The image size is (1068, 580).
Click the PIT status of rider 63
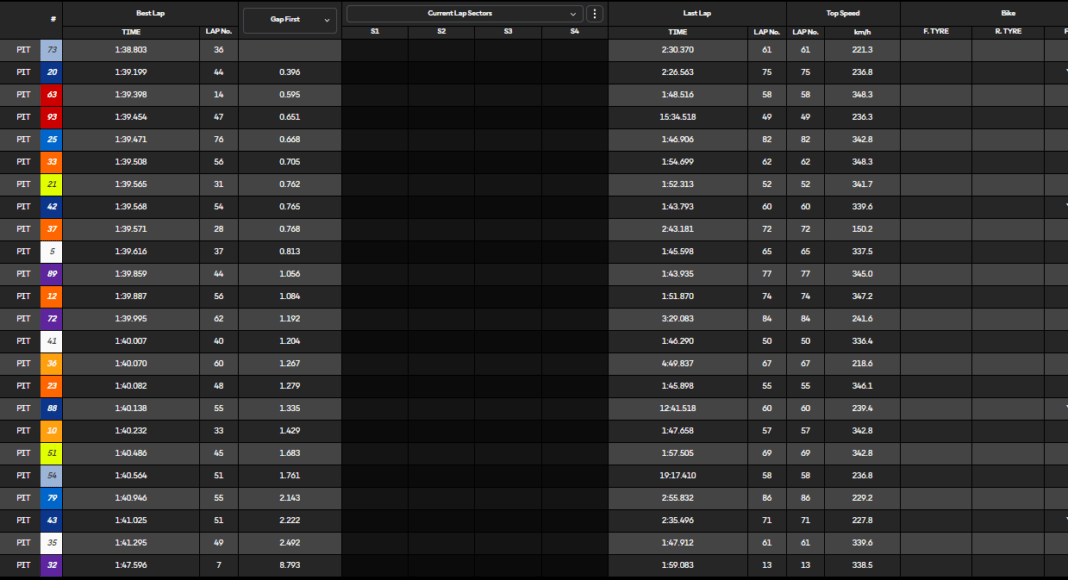(23, 95)
